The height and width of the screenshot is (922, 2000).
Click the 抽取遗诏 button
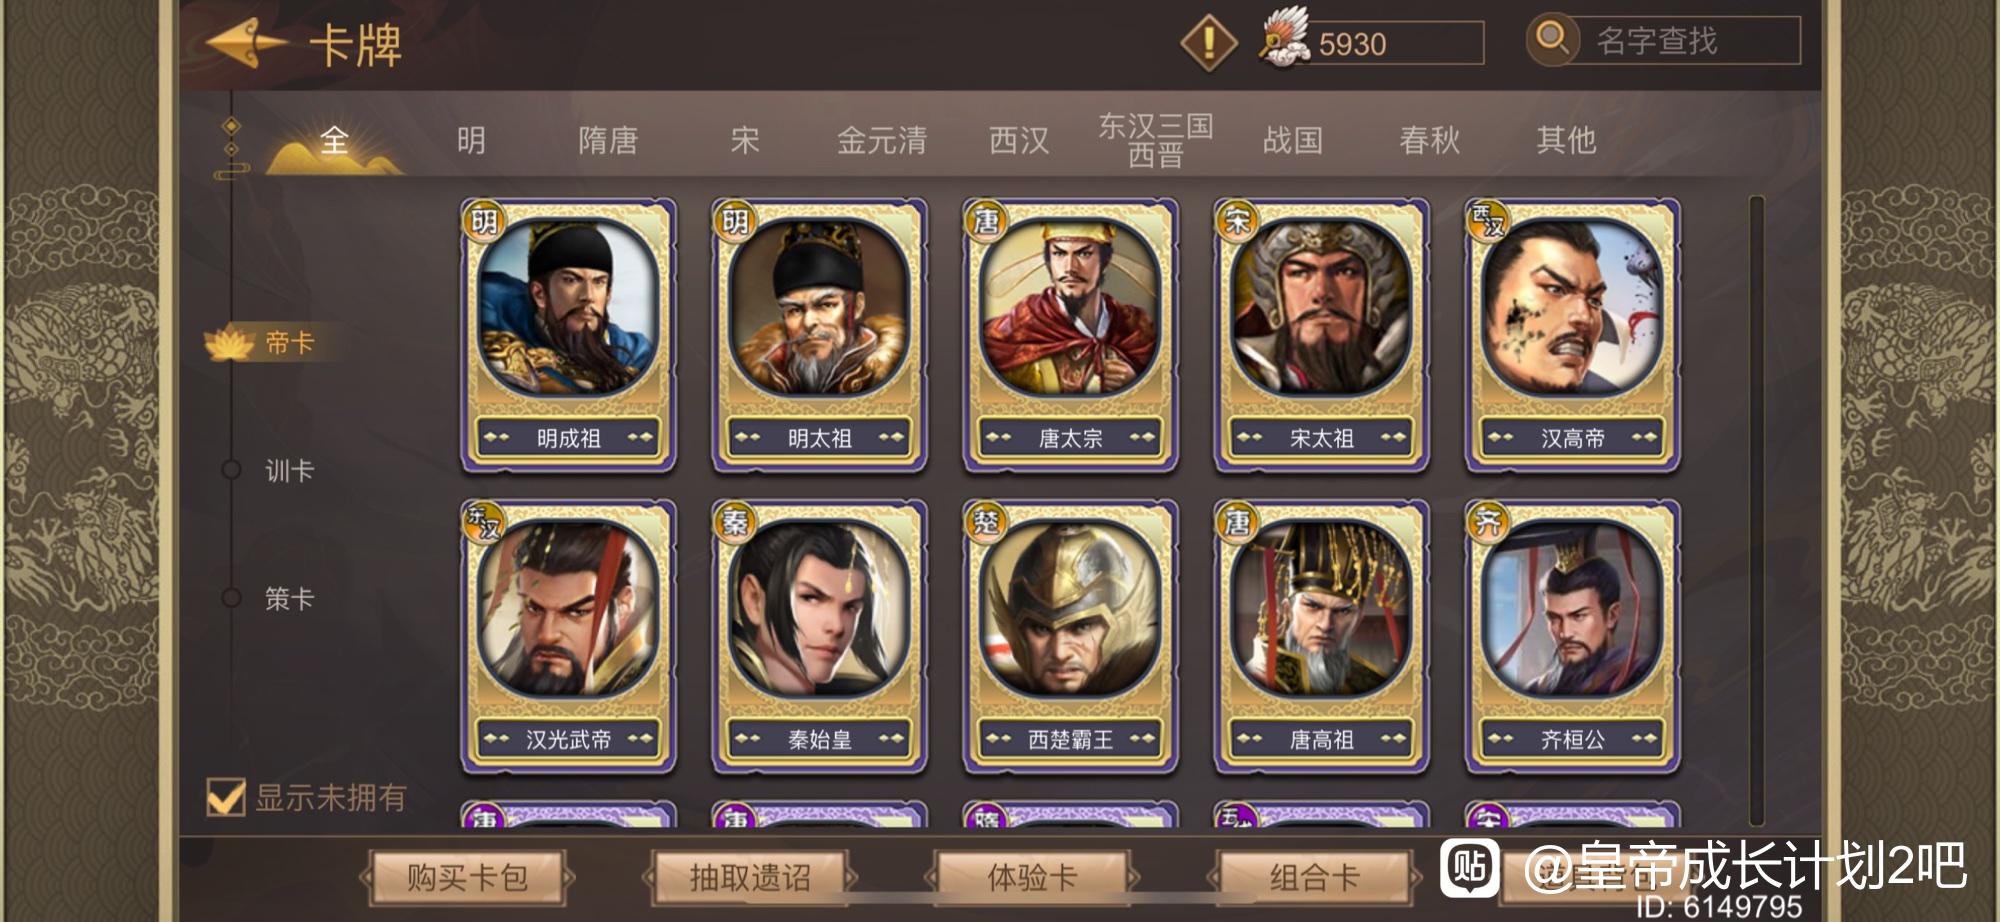(x=750, y=878)
